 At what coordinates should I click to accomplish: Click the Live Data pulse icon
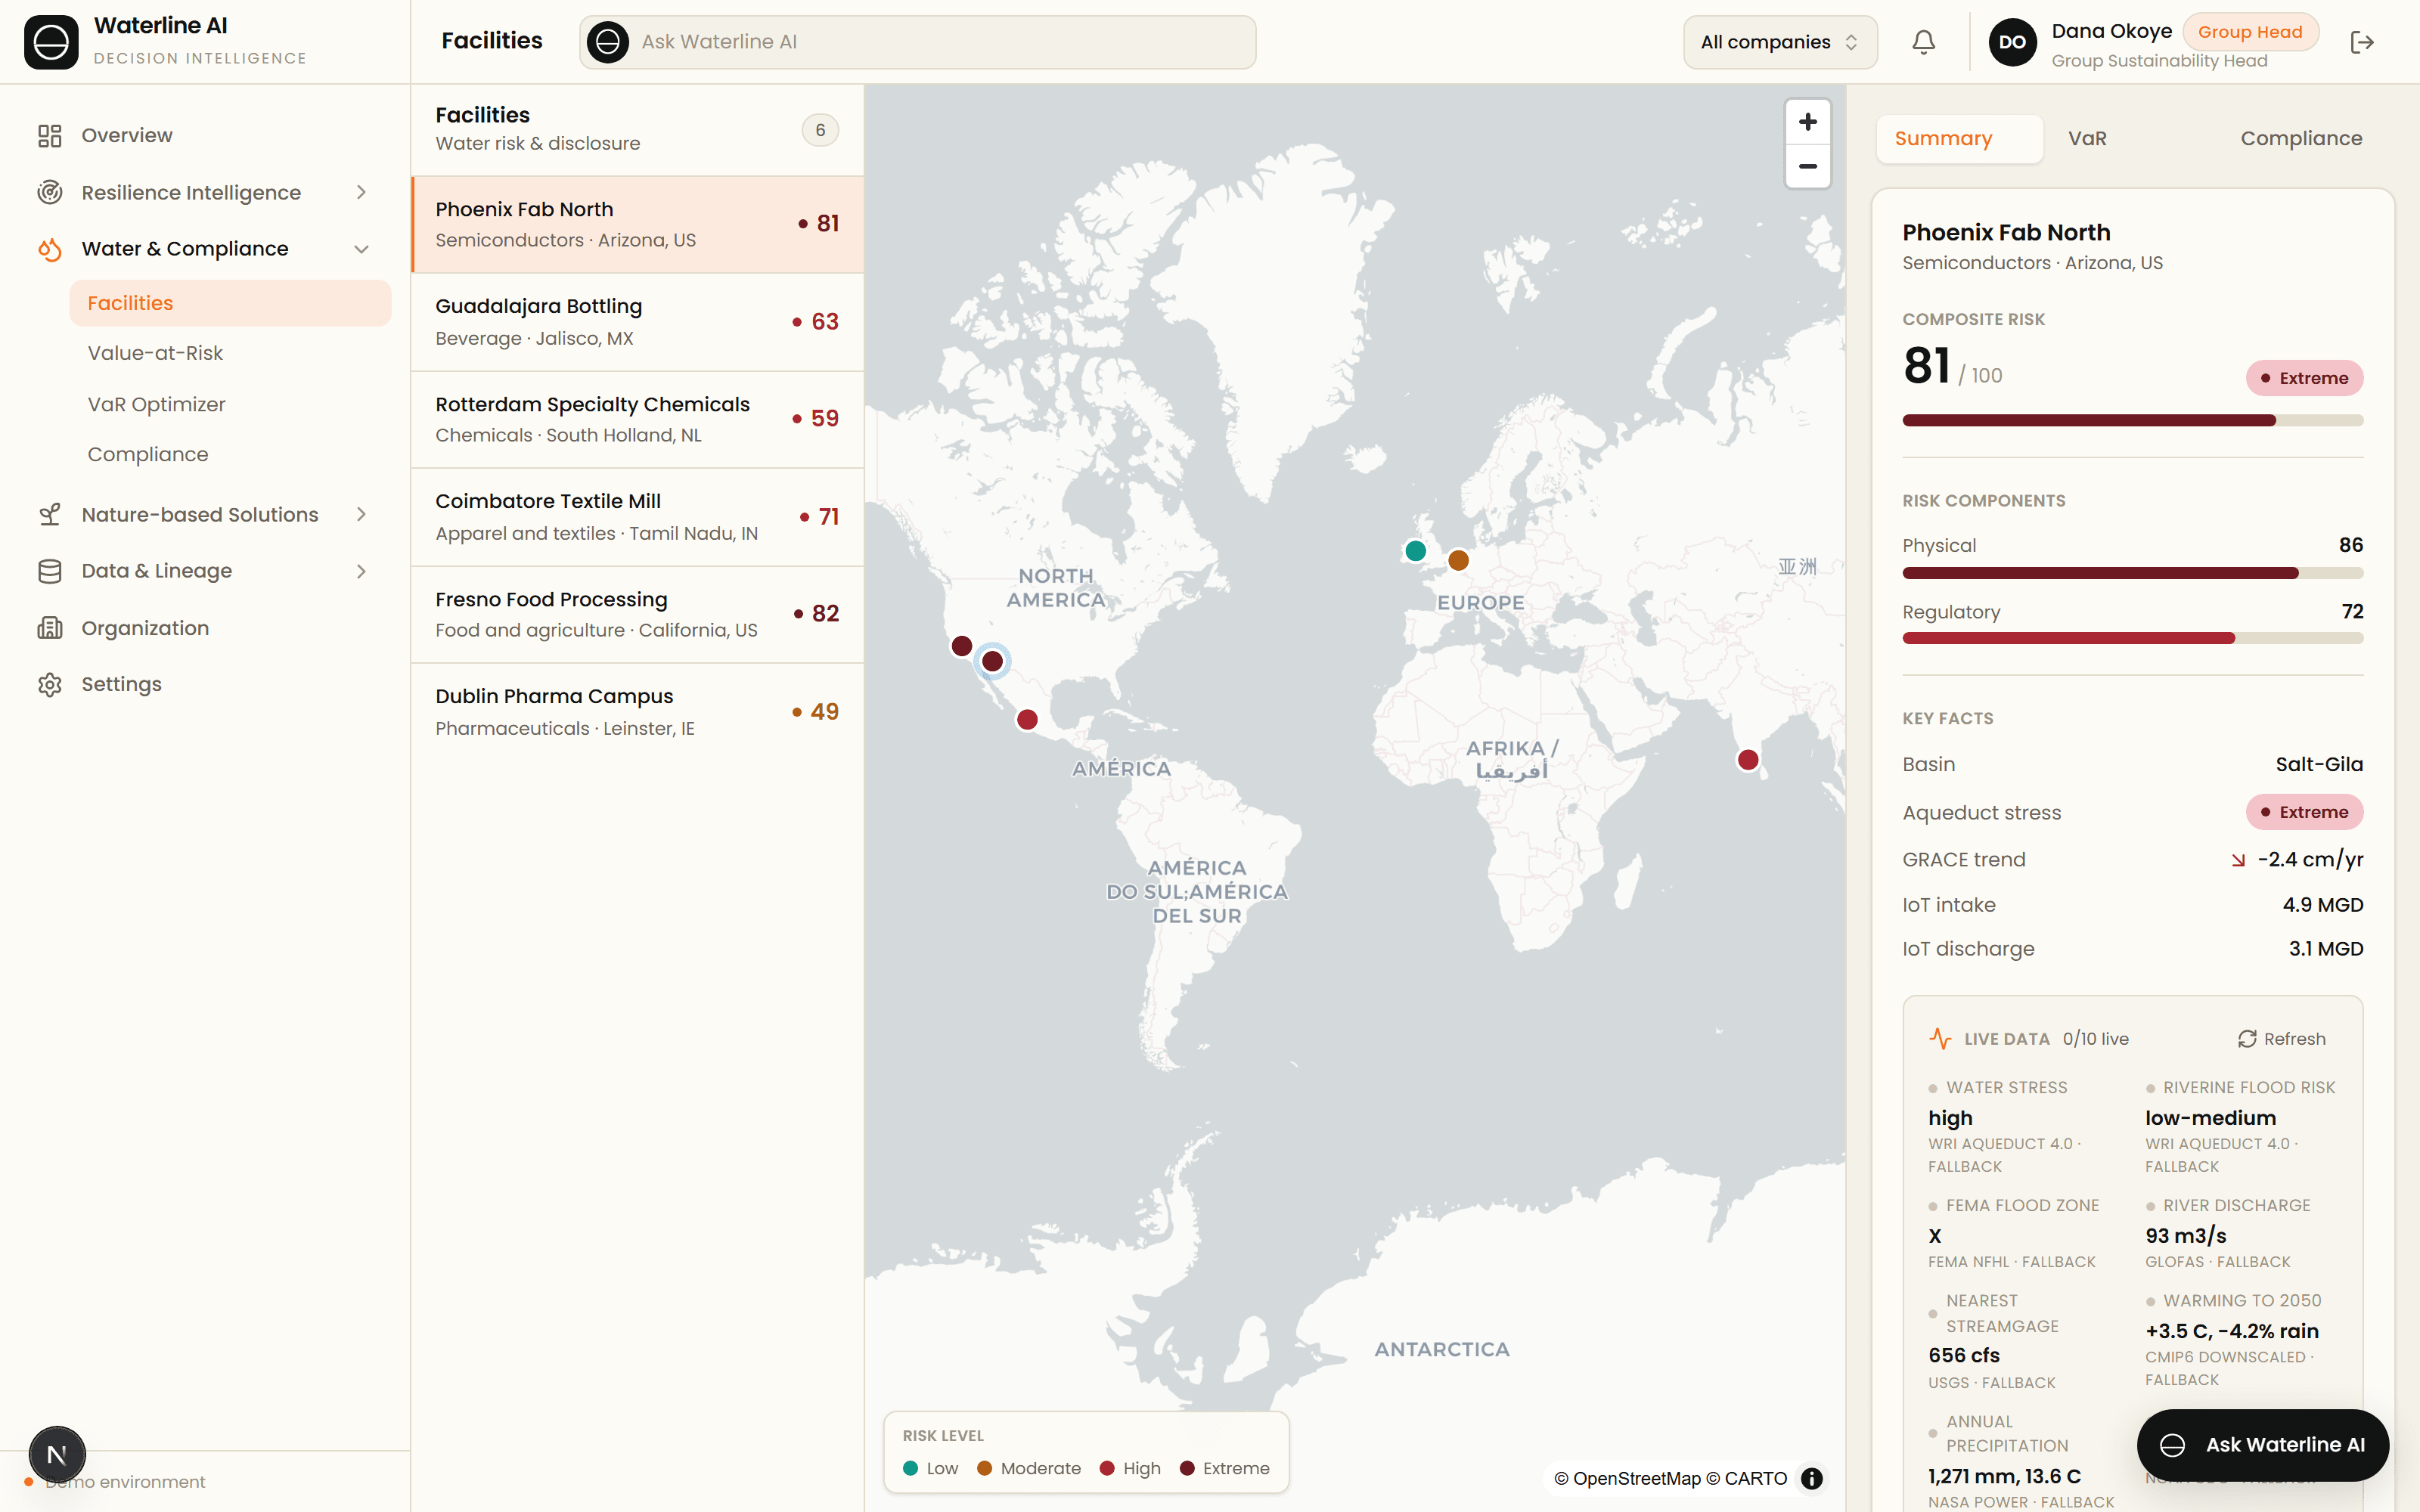pyautogui.click(x=1940, y=1039)
